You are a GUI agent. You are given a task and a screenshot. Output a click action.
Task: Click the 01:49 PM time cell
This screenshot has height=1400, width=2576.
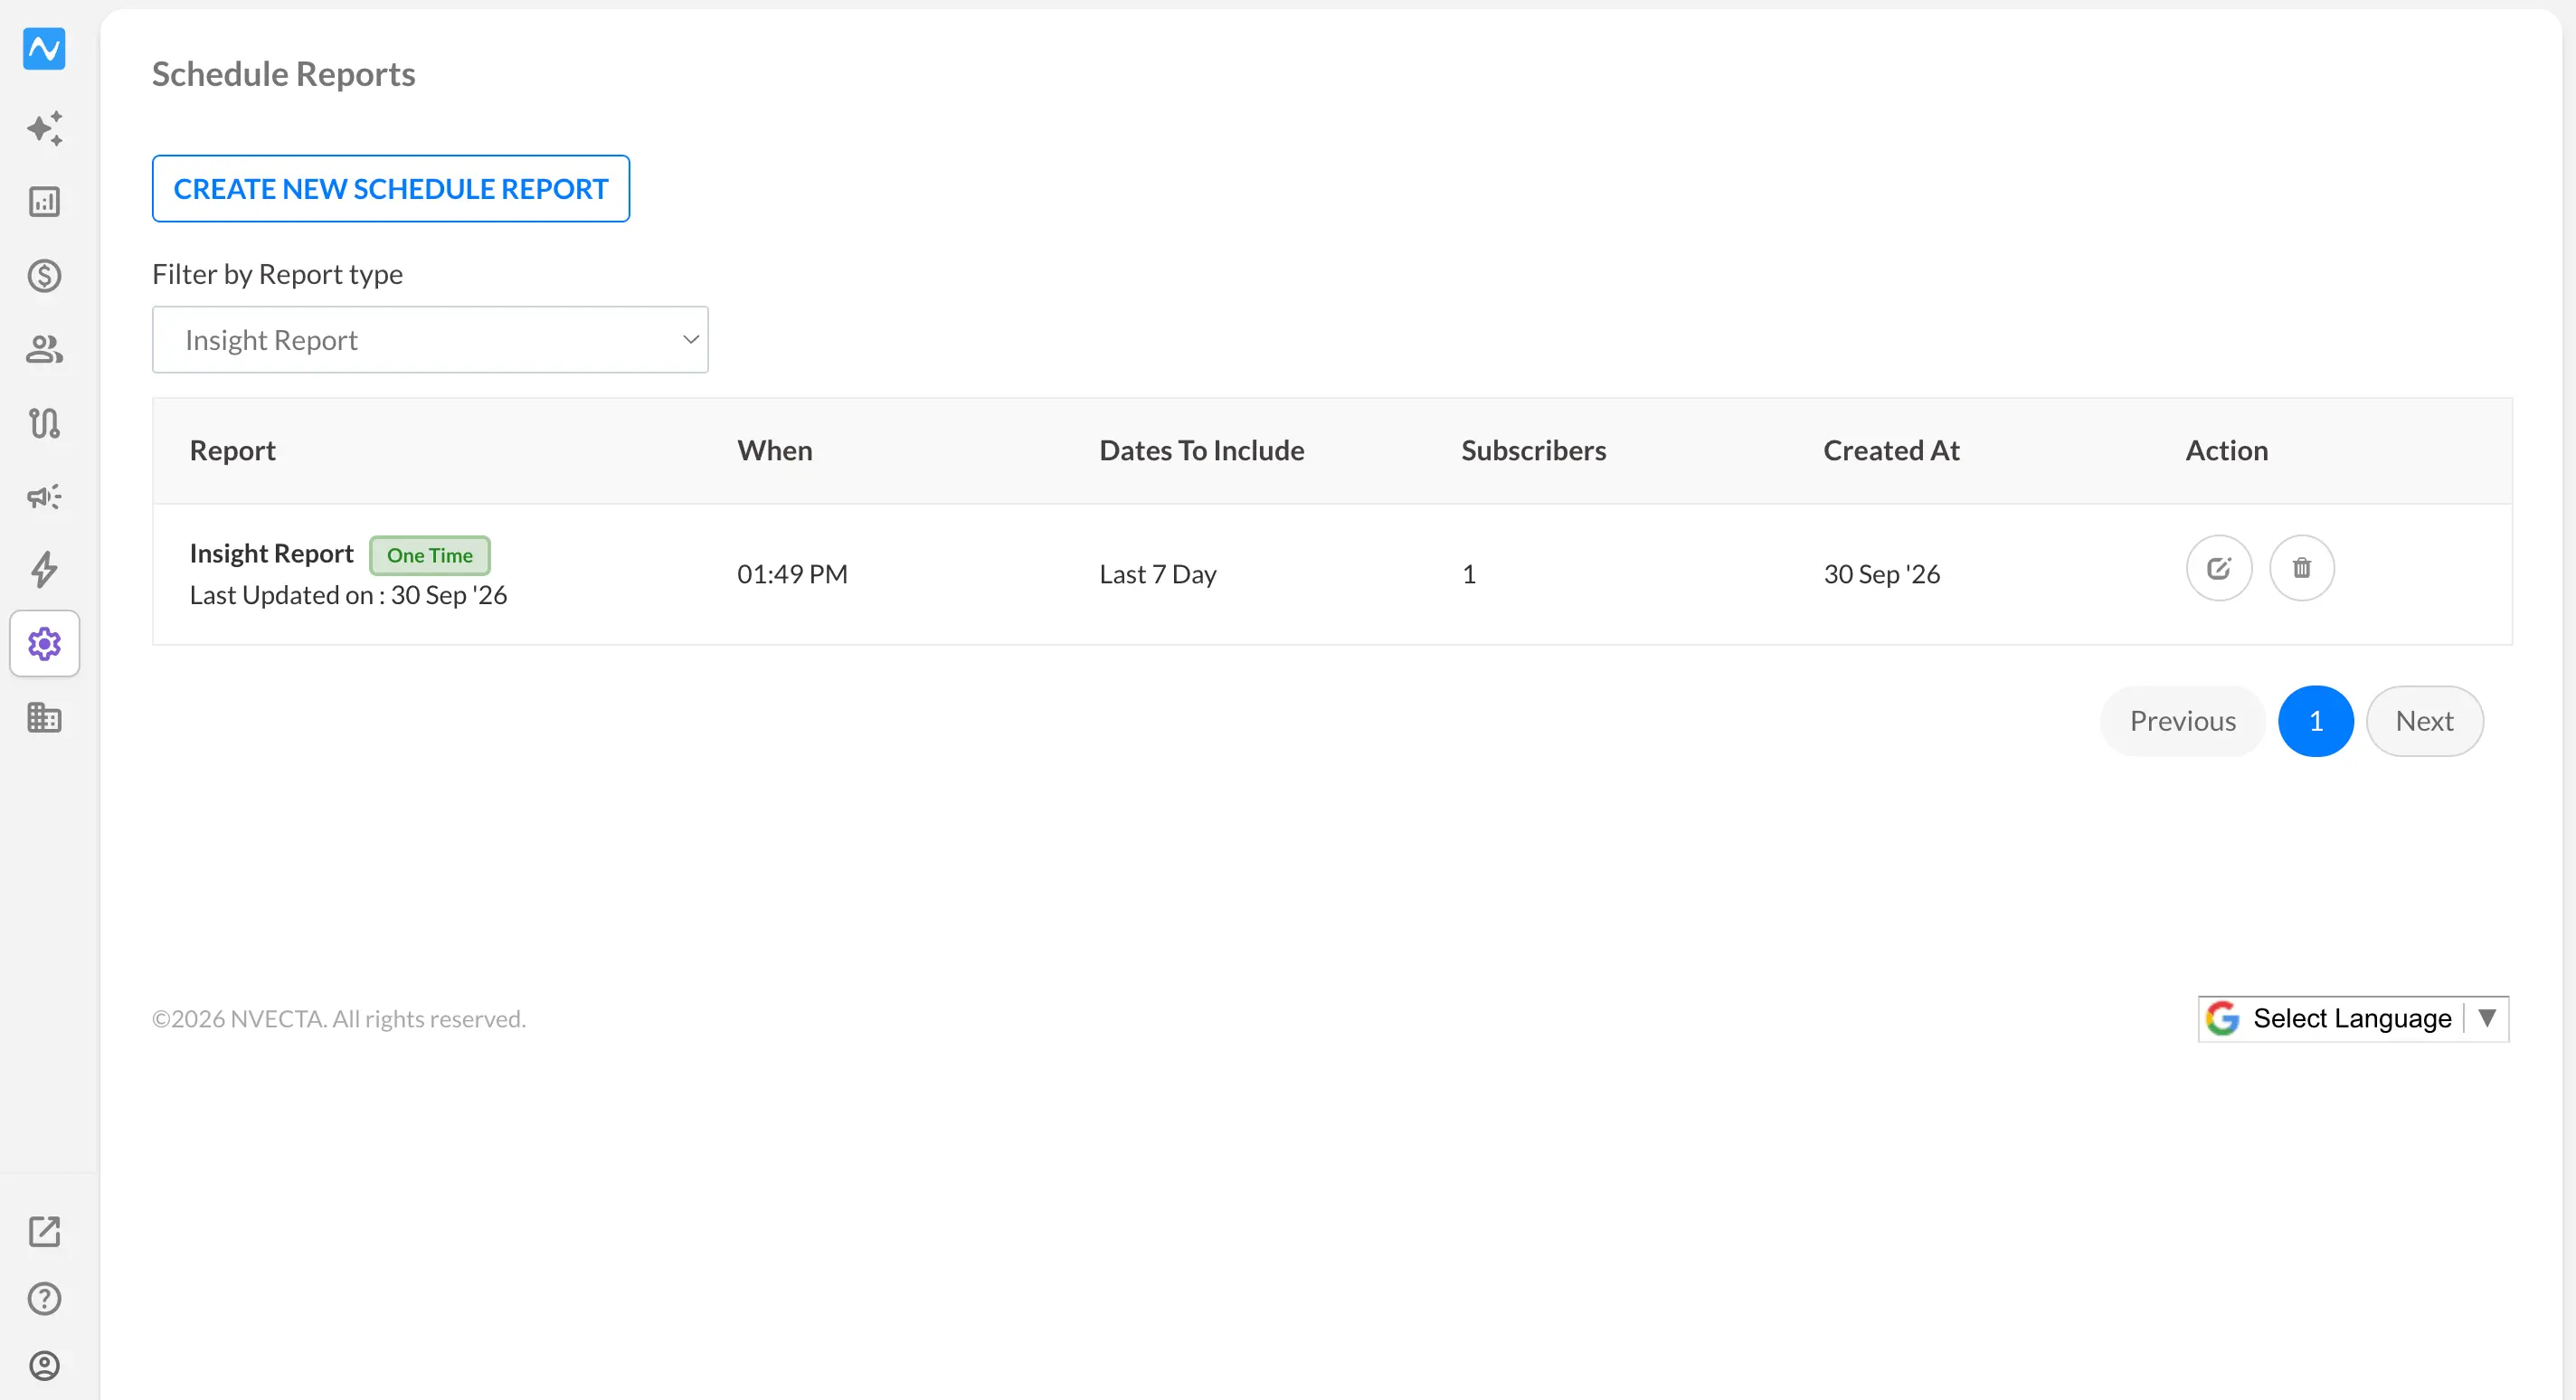tap(793, 574)
